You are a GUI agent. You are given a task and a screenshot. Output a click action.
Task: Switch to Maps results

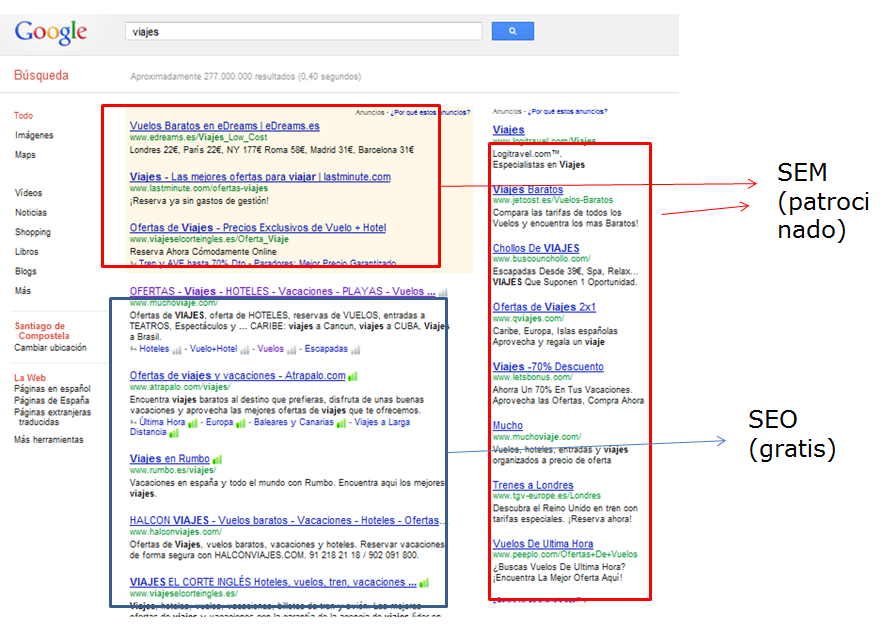tap(25, 155)
